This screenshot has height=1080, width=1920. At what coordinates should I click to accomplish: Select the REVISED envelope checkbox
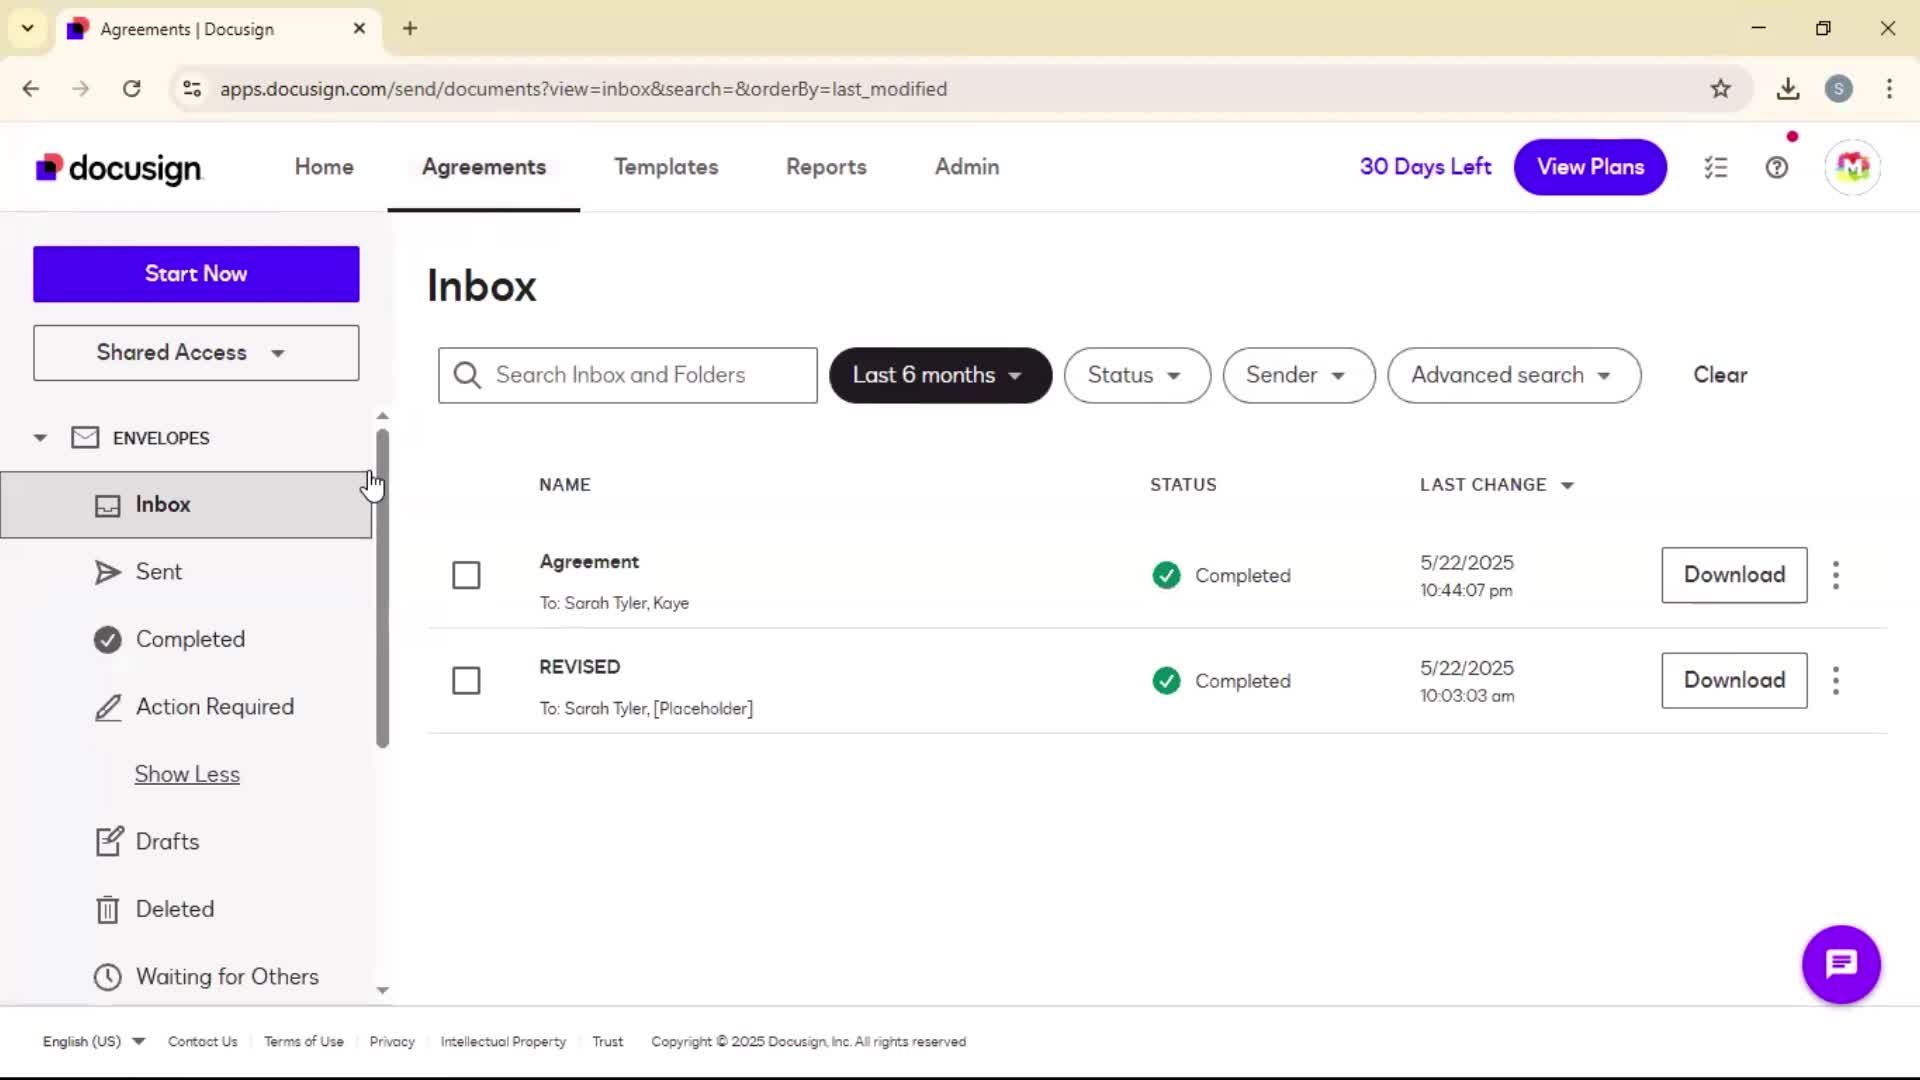466,681
